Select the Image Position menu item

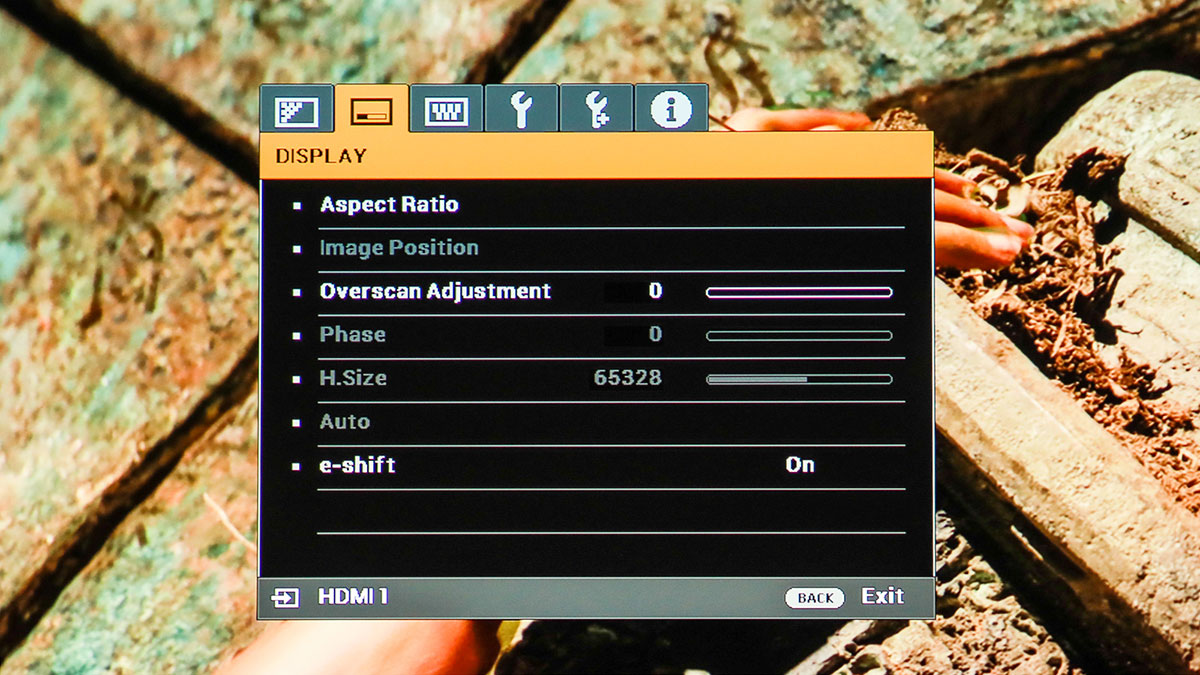click(399, 248)
